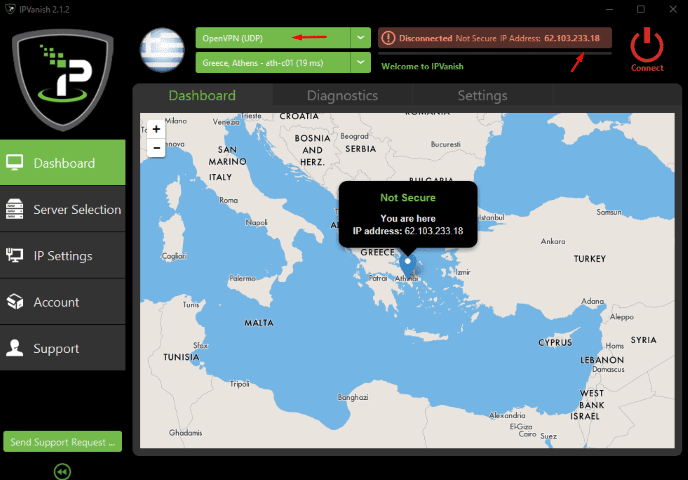Viewport: 688px width, 480px height.
Task: Click the GREECE label on the map
Action: pyautogui.click(x=378, y=252)
